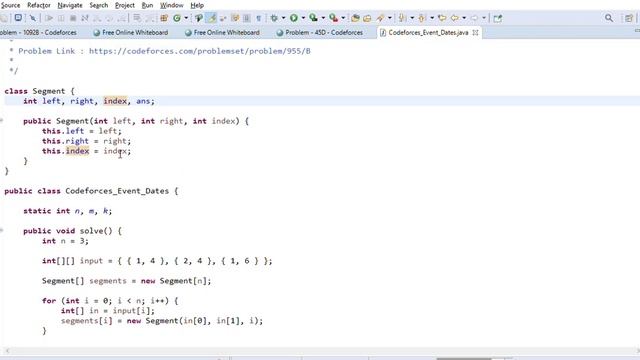The image size is (640, 360).
Task: Switch to second Free Online Whiteboard tab
Action: coord(222,33)
